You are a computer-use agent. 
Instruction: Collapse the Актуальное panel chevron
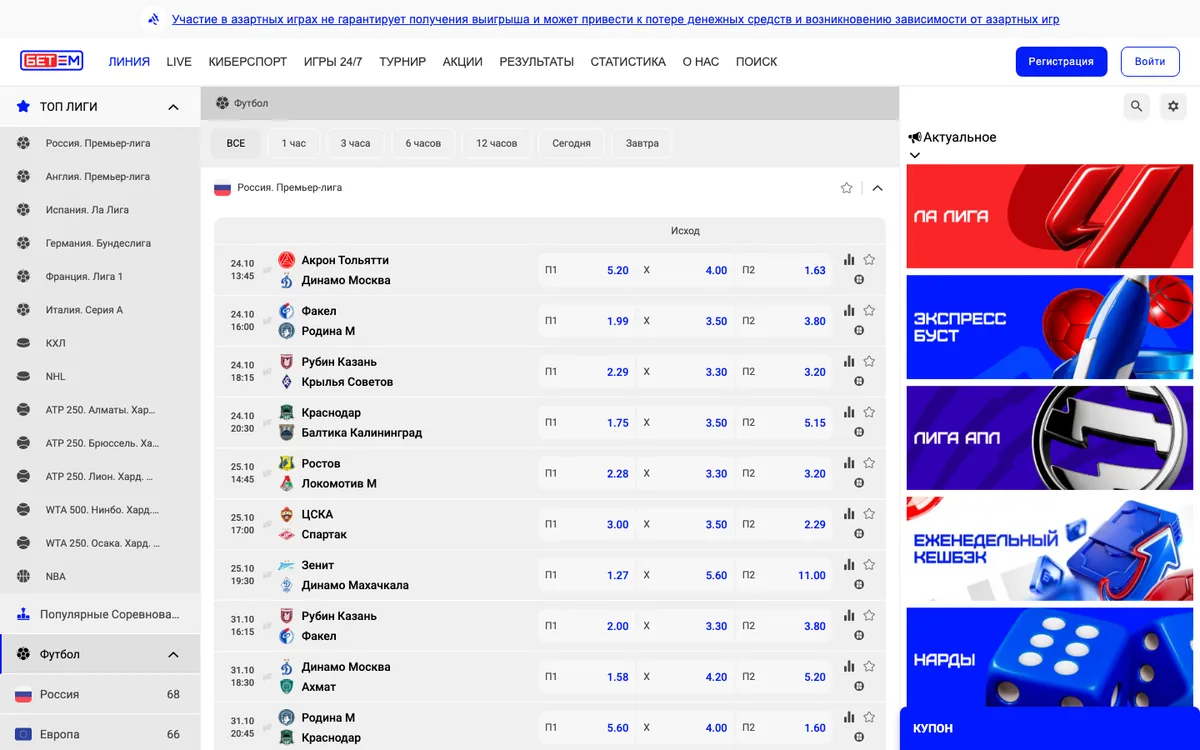point(914,155)
